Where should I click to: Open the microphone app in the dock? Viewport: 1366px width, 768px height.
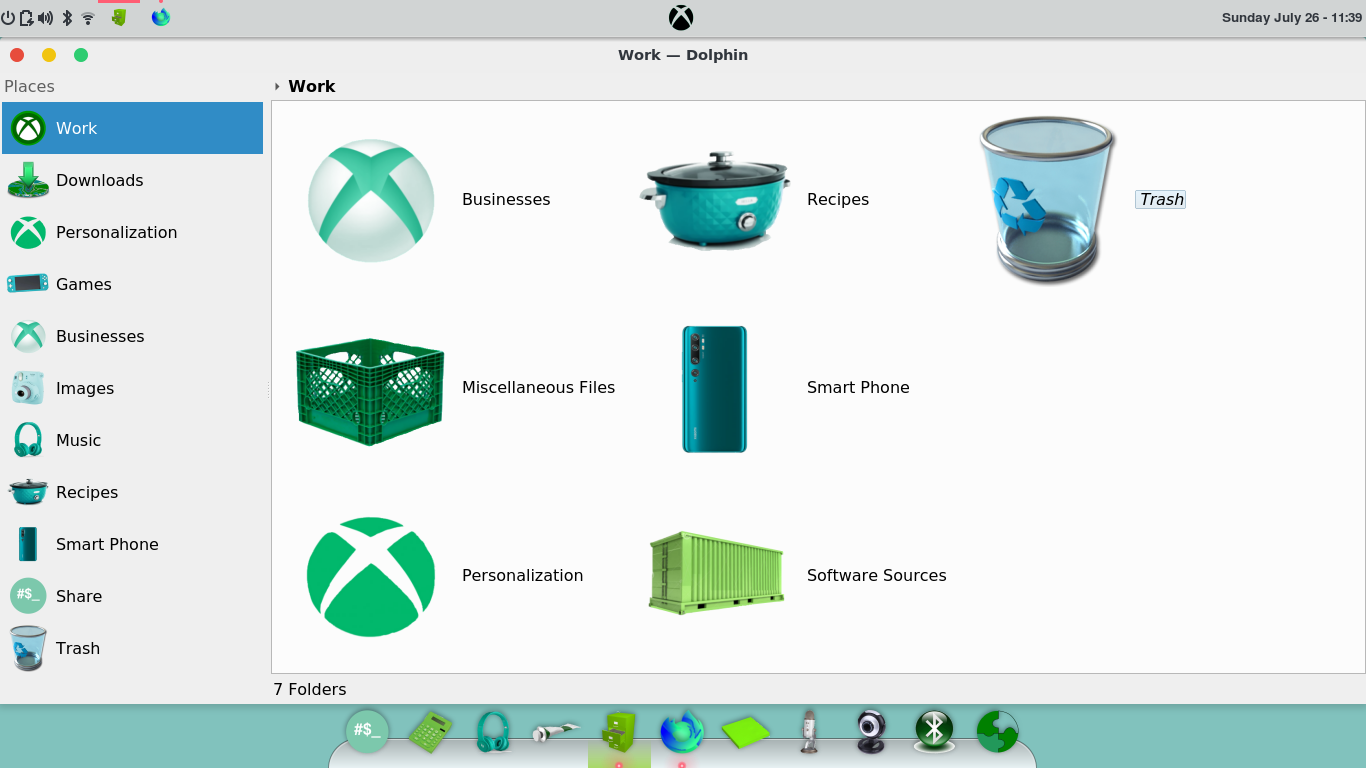[809, 732]
